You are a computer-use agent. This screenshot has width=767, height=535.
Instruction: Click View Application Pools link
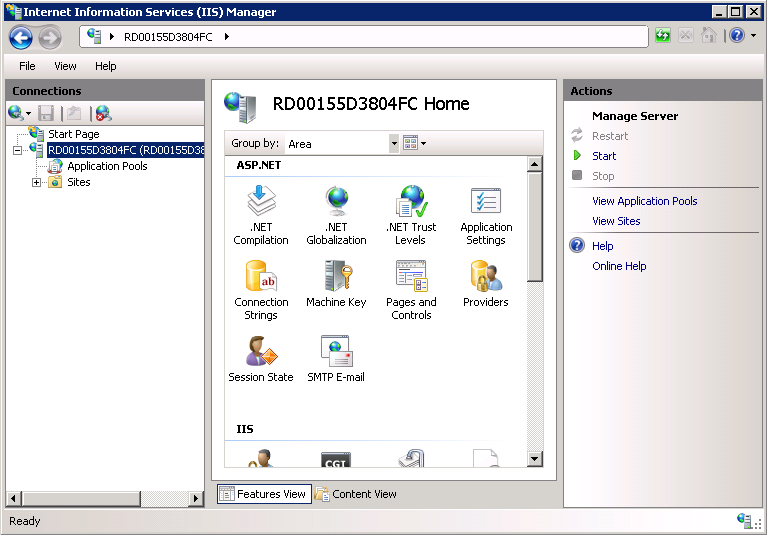coord(644,201)
